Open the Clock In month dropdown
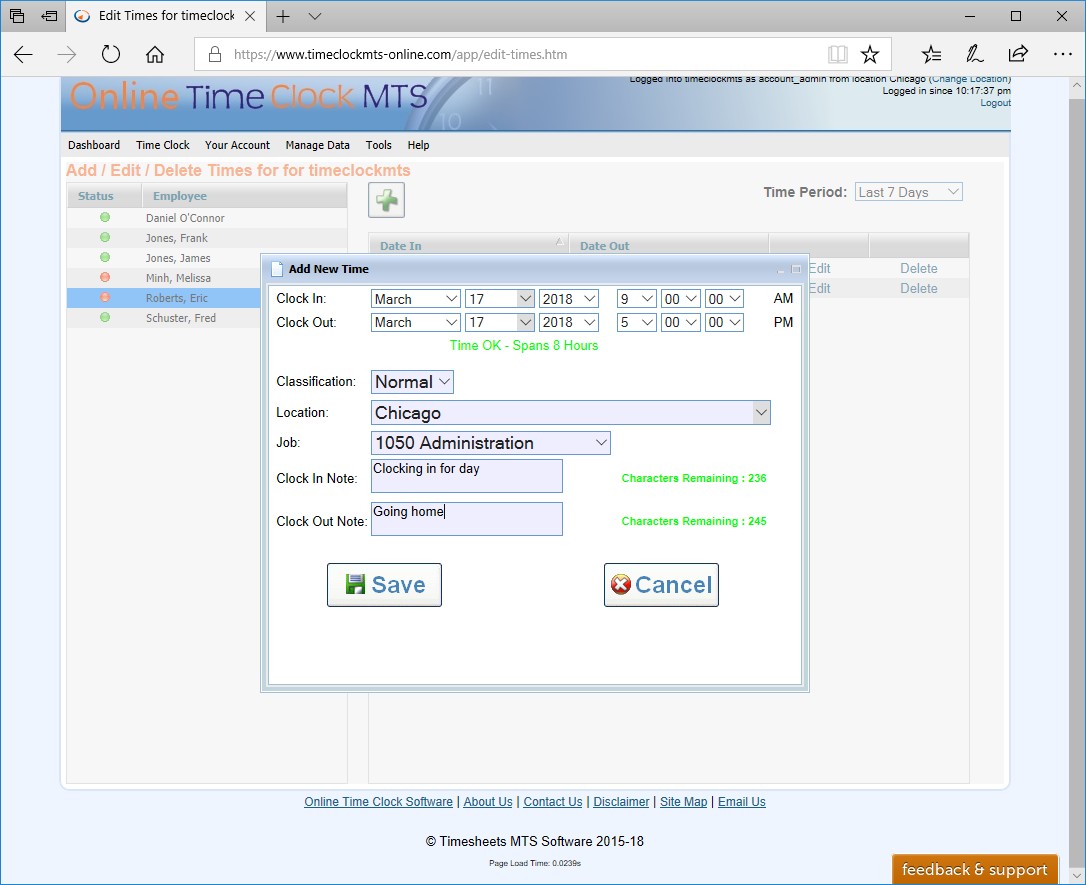Screen dimensions: 1086x885 click(x=415, y=299)
